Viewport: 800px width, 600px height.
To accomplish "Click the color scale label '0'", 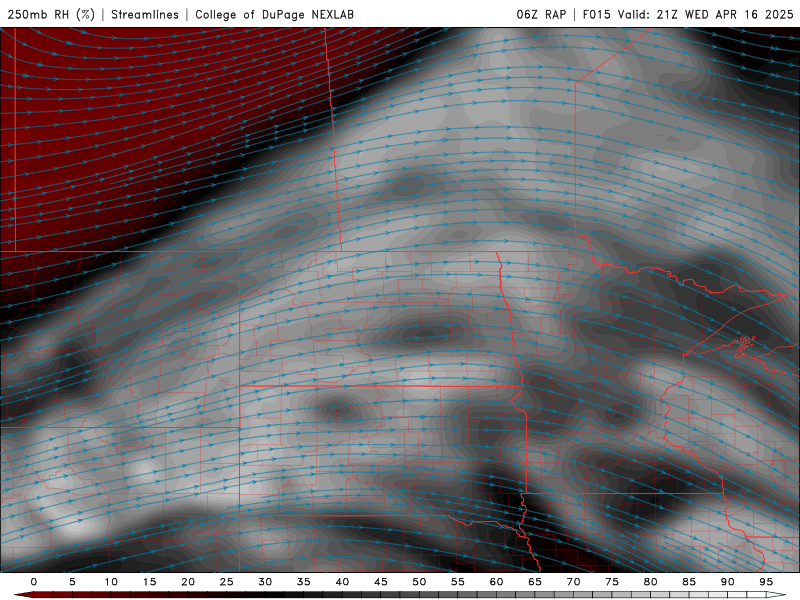I will (x=34, y=582).
